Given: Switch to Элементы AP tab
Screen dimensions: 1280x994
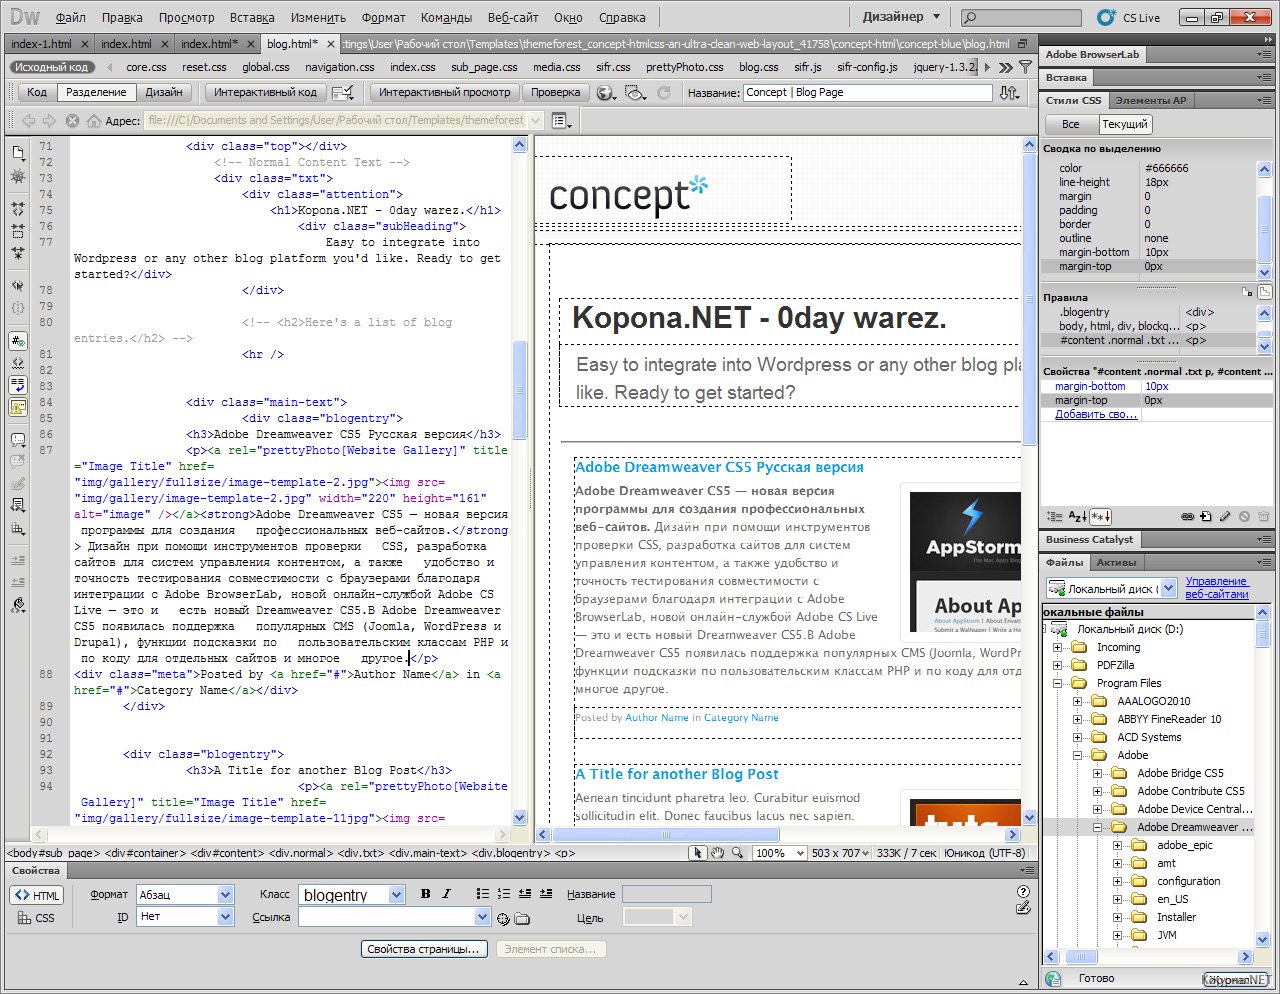Looking at the screenshot, I should (1151, 100).
